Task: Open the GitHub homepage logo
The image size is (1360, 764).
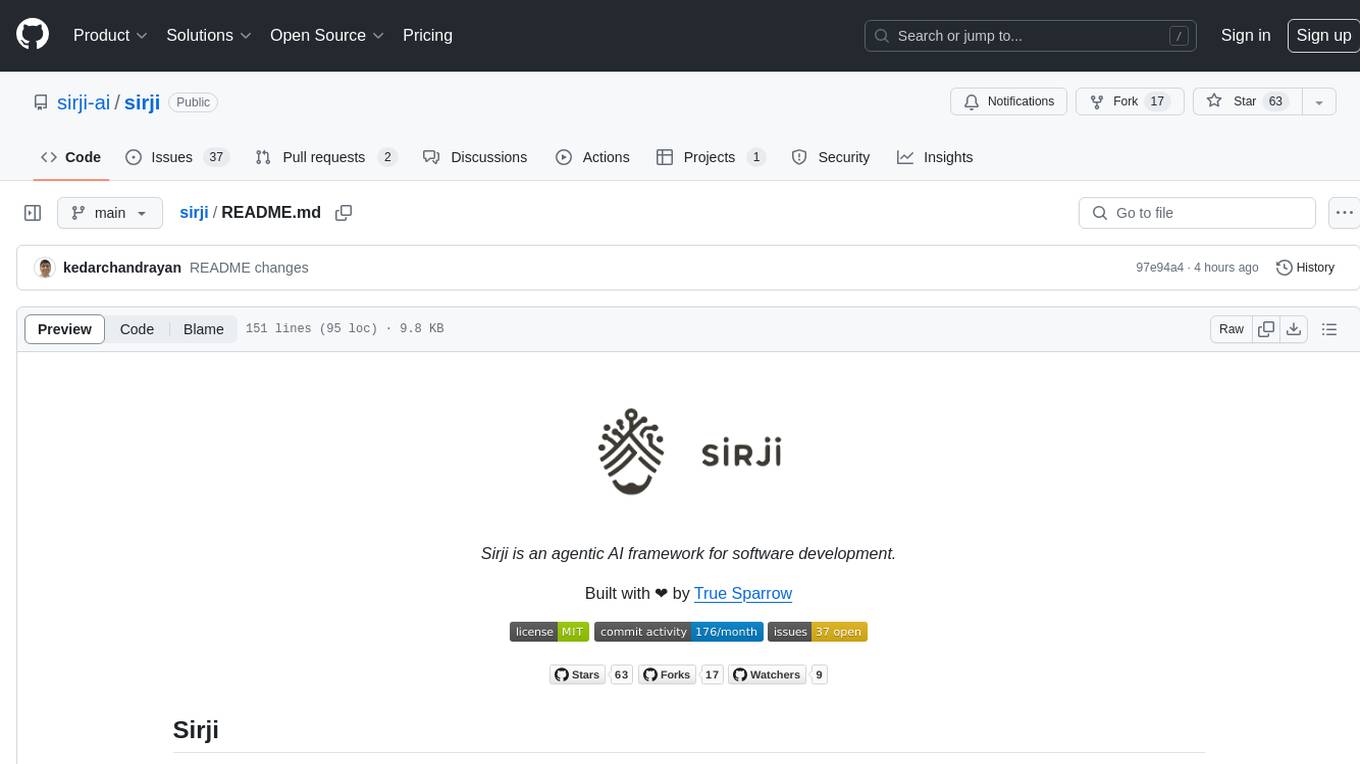Action: coord(32,35)
